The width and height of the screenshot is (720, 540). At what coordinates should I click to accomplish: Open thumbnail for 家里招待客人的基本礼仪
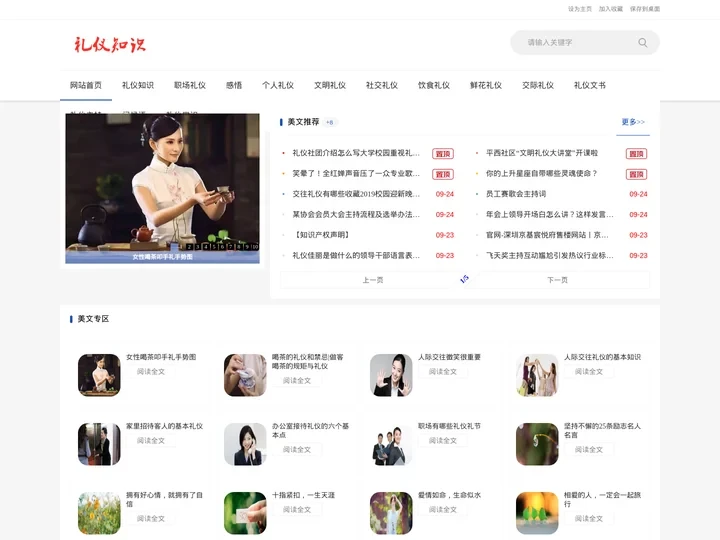coord(99,444)
